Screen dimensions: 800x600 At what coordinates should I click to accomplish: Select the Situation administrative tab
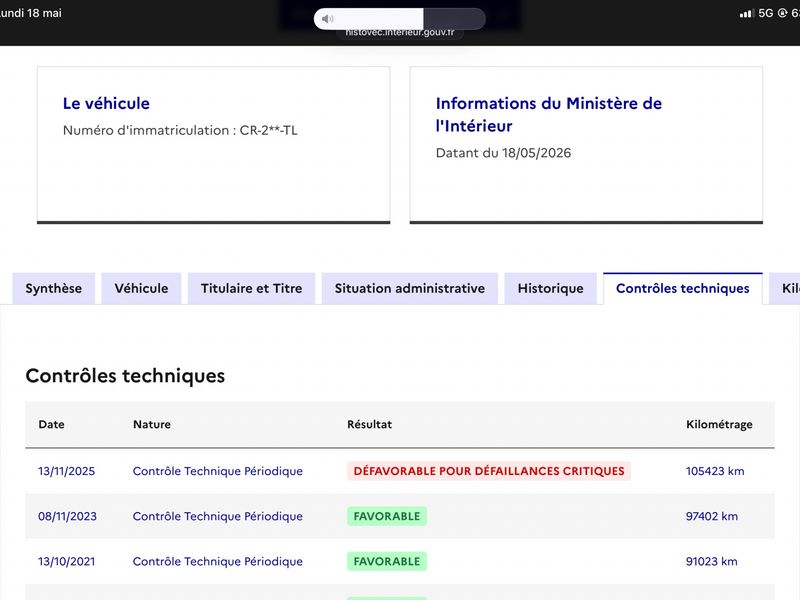tap(410, 288)
